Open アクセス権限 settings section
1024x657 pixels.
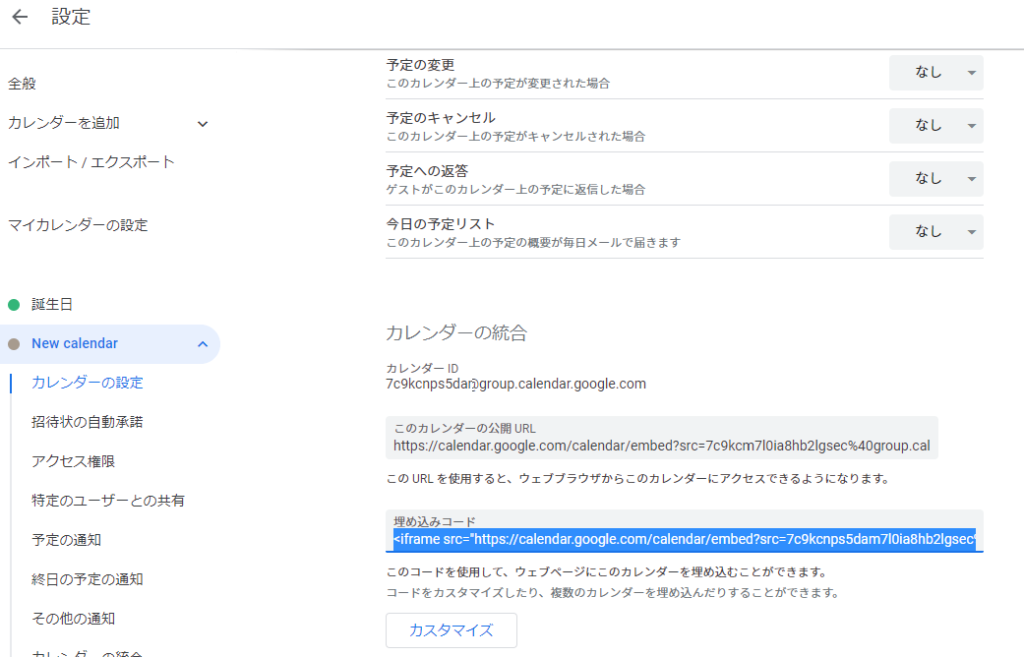click(73, 461)
